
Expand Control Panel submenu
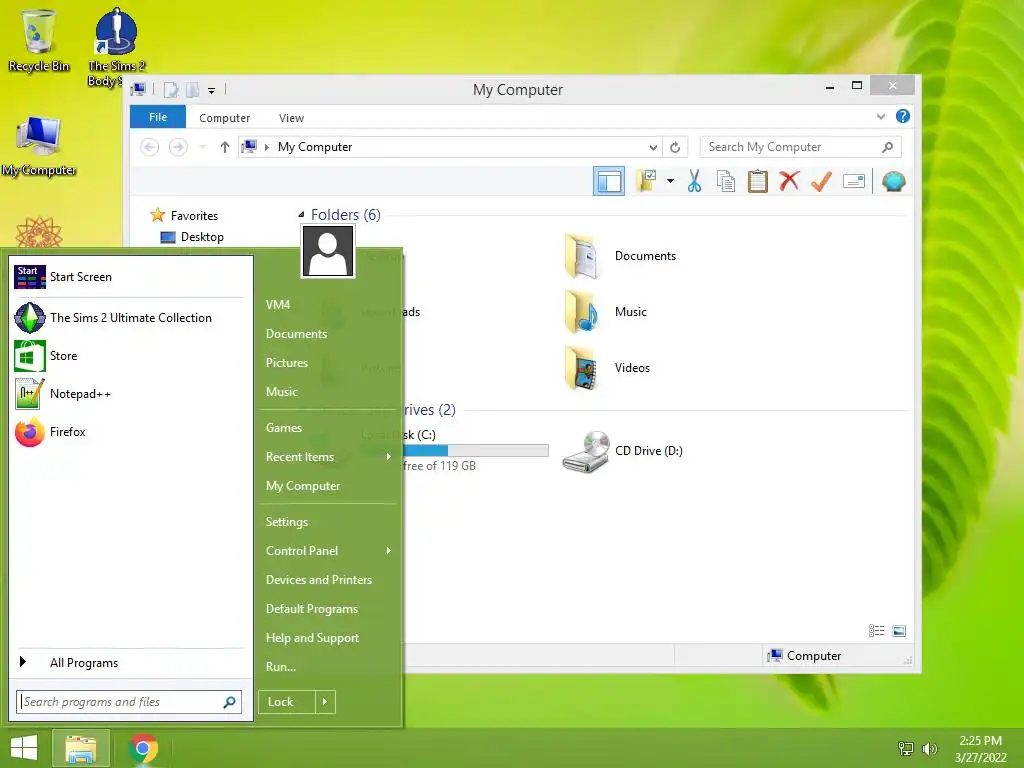(x=328, y=551)
